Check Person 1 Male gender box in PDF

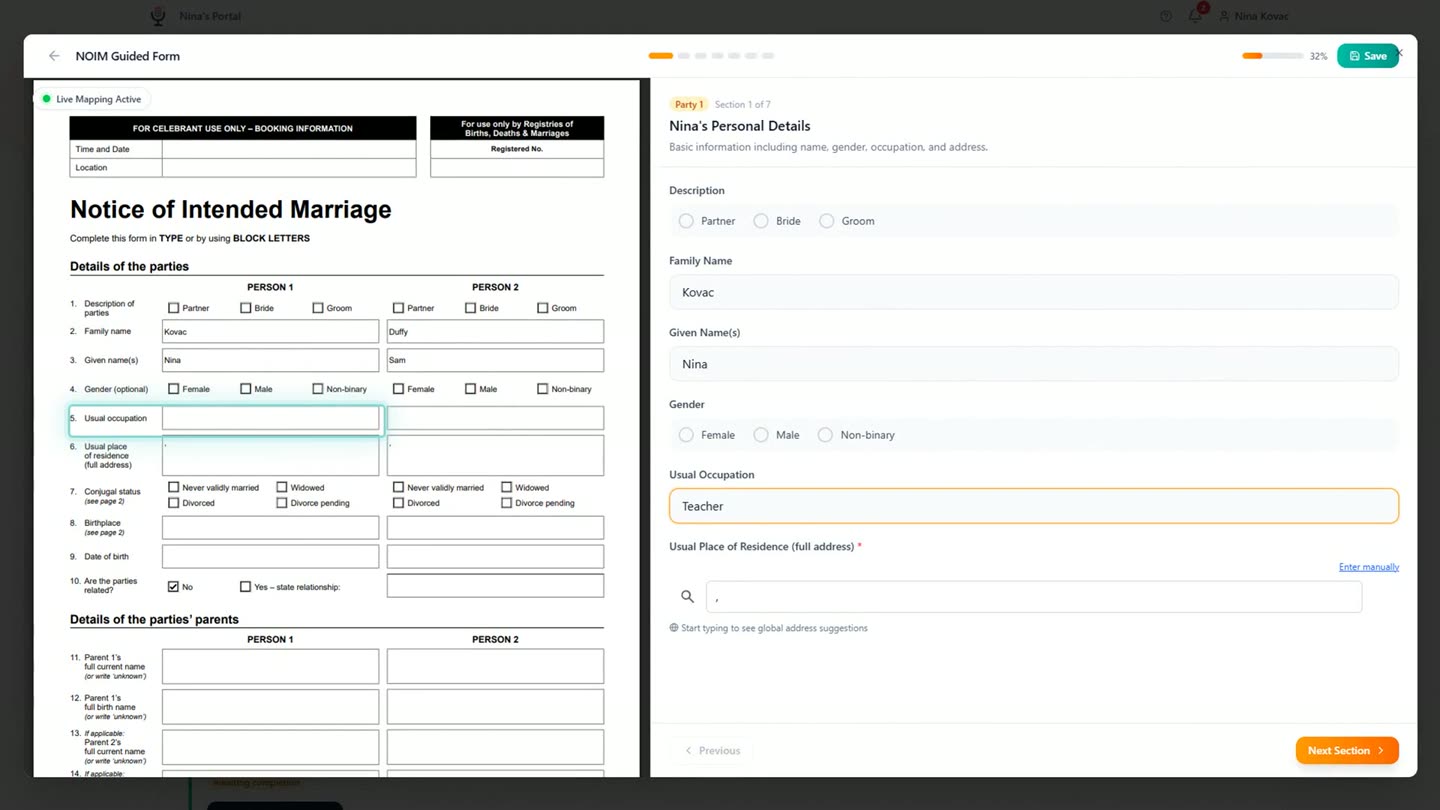click(246, 389)
